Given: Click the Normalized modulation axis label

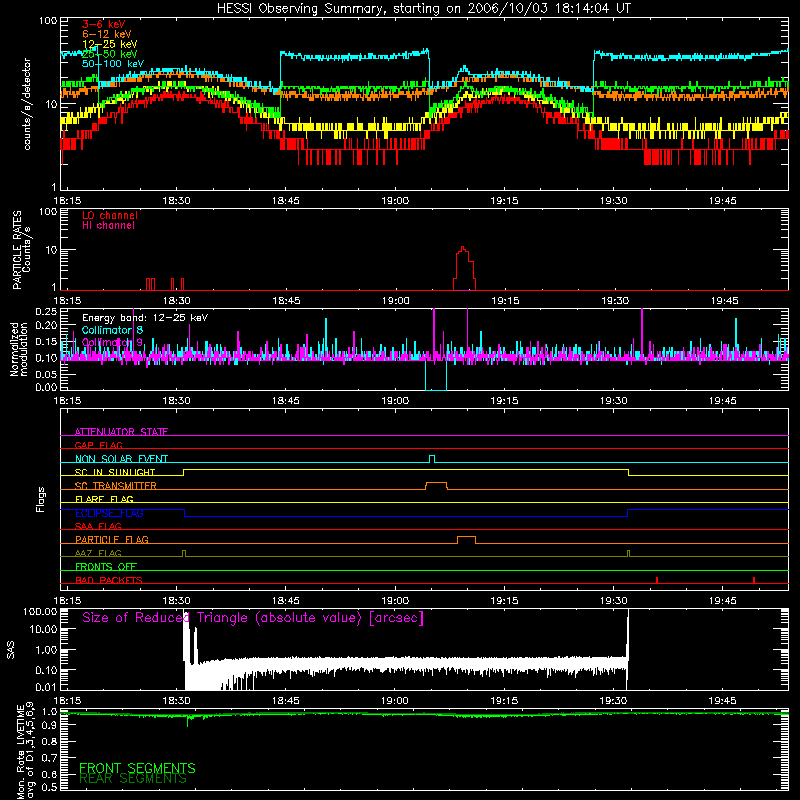Looking at the screenshot, I should click(x=19, y=349).
